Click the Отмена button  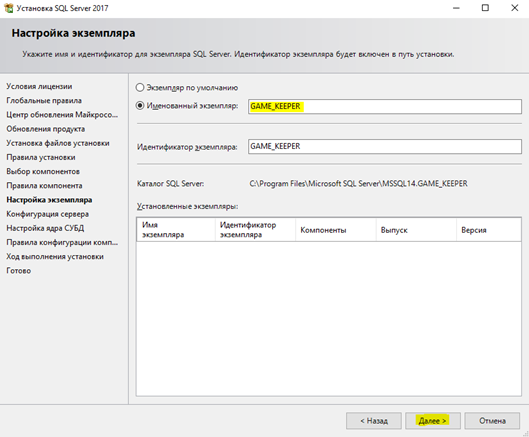pos(492,421)
